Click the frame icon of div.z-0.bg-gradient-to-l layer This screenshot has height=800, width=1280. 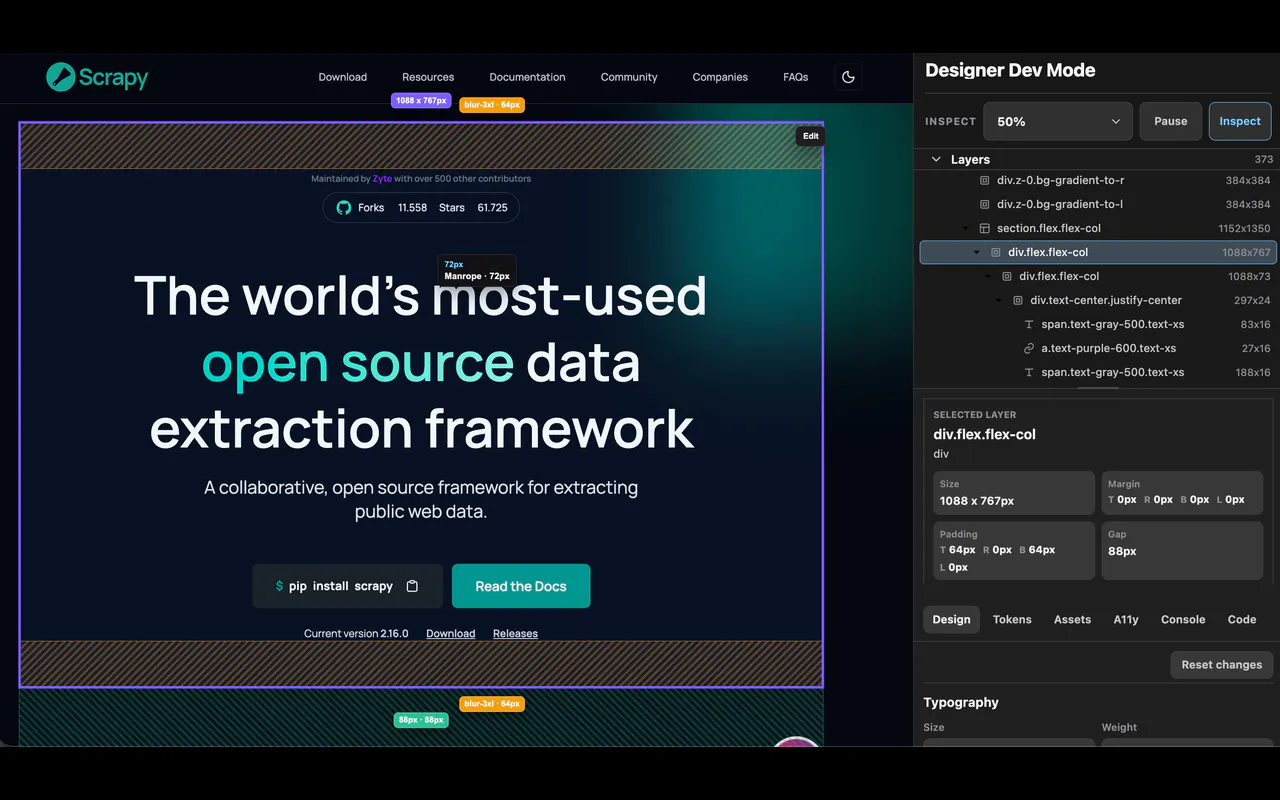984,205
